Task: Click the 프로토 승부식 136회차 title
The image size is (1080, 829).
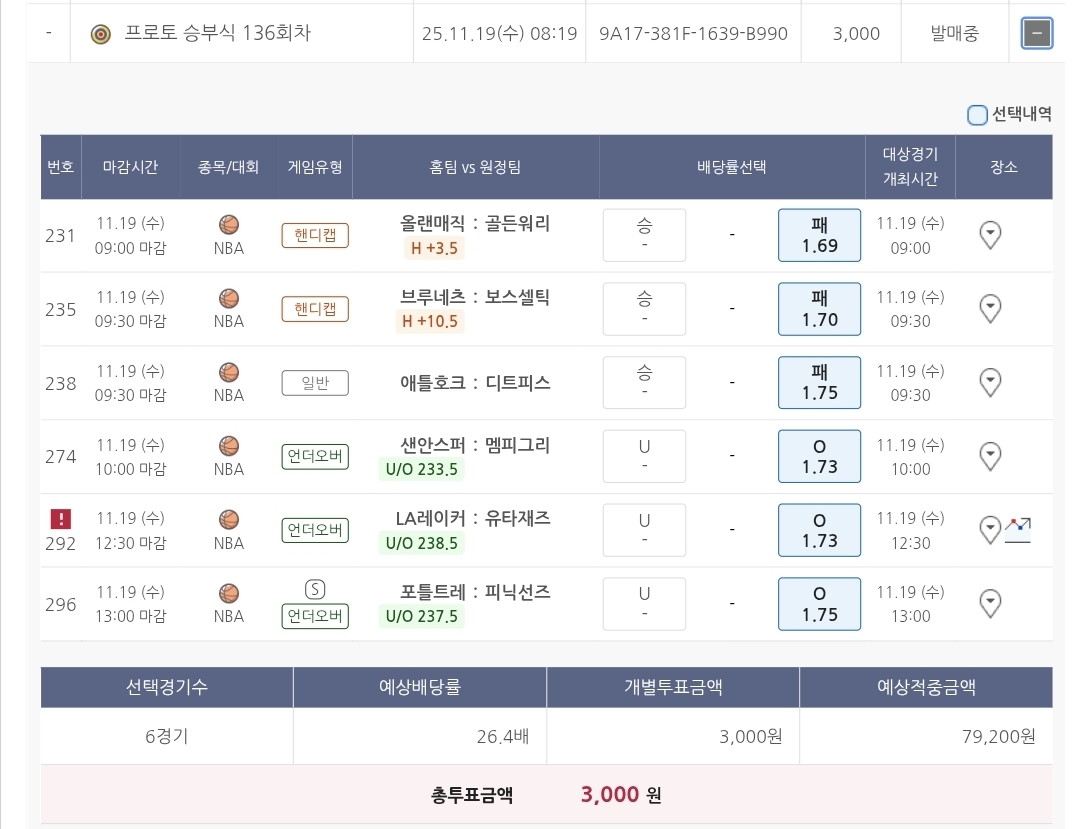Action: [x=217, y=34]
